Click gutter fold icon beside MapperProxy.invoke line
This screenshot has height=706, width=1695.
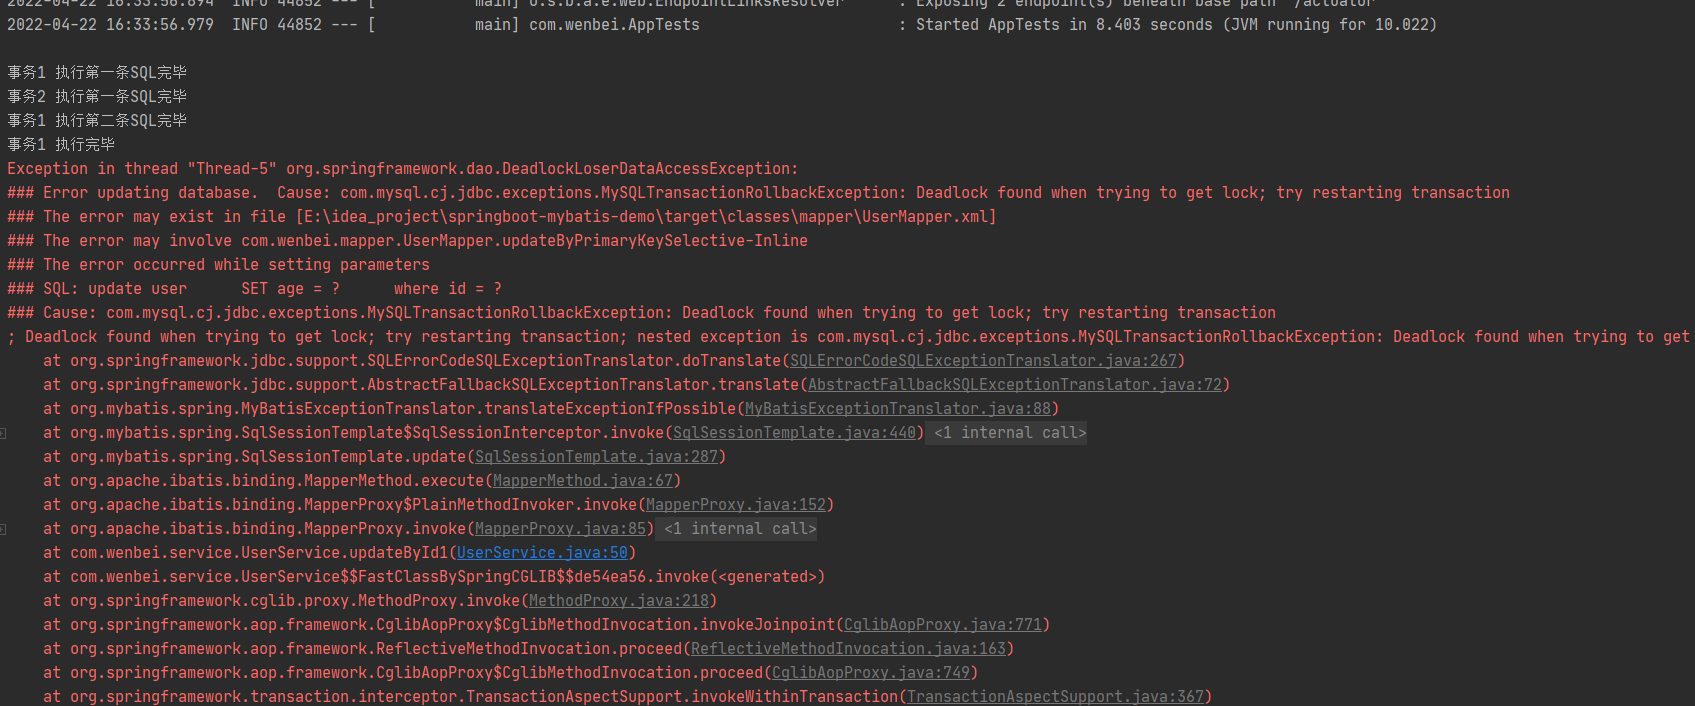pyautogui.click(x=4, y=529)
